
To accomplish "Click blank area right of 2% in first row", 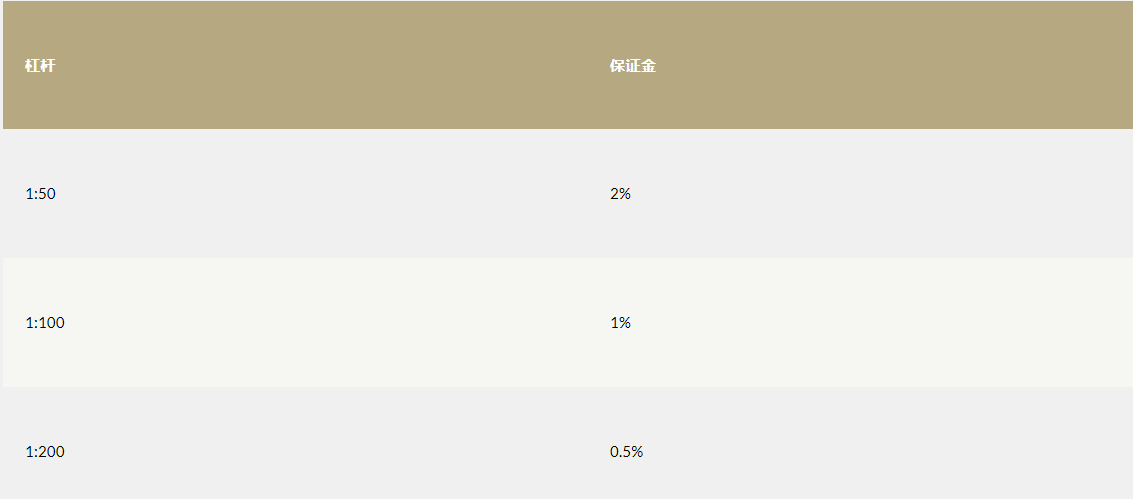I will [882, 194].
